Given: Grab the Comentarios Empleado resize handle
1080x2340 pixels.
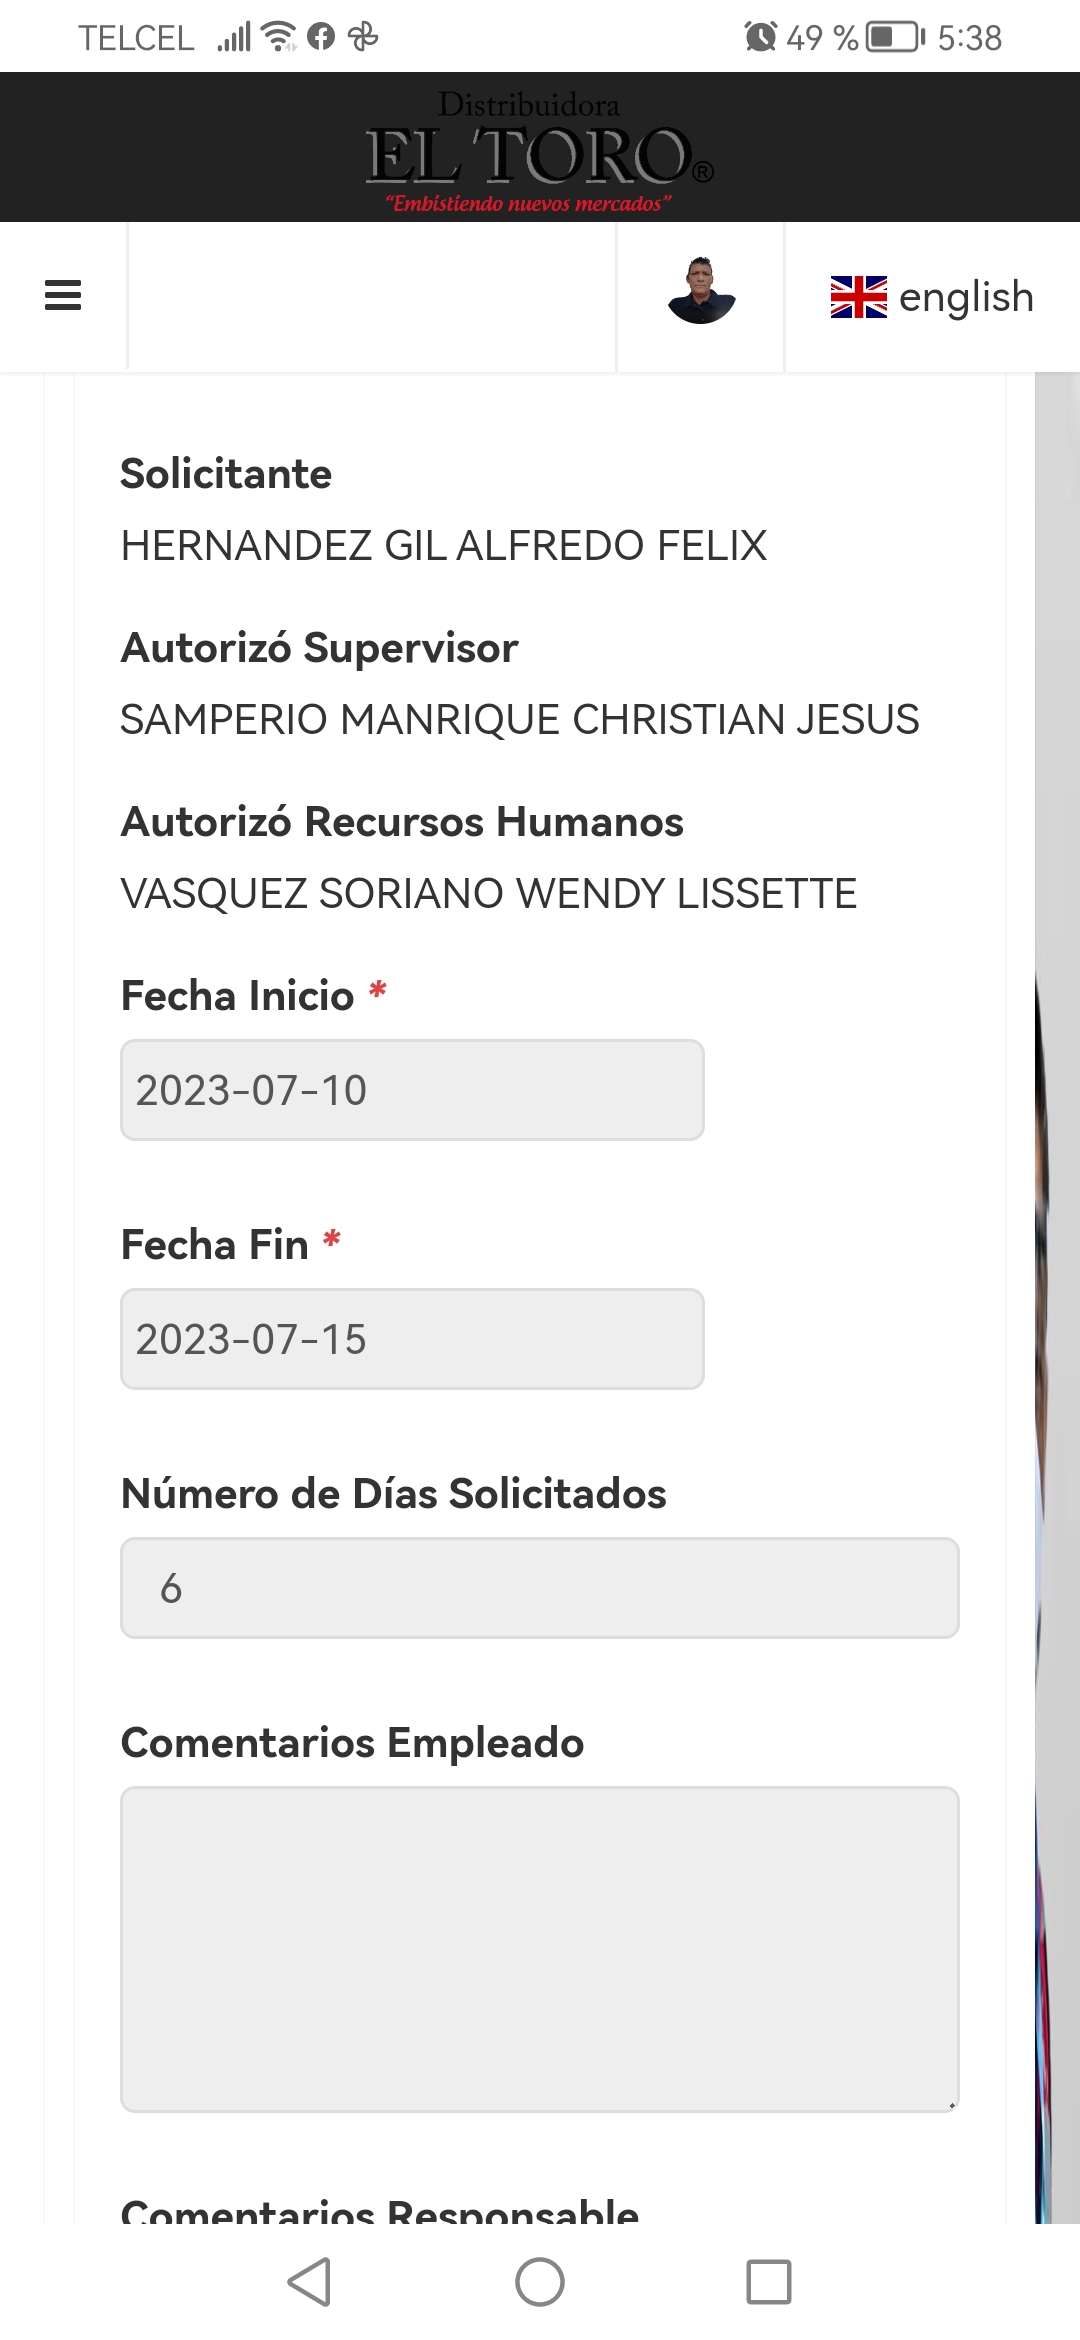Looking at the screenshot, I should (x=951, y=2104).
